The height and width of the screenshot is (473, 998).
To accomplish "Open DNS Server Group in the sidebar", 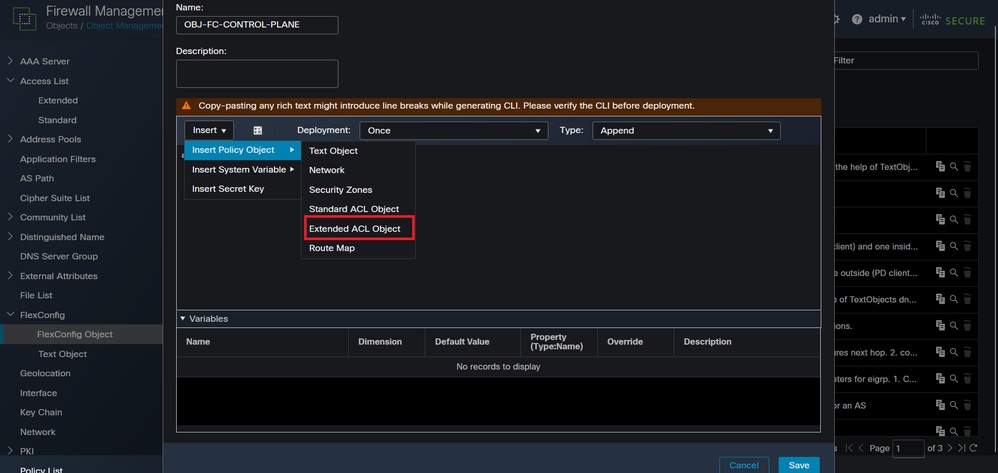I will [x=59, y=257].
